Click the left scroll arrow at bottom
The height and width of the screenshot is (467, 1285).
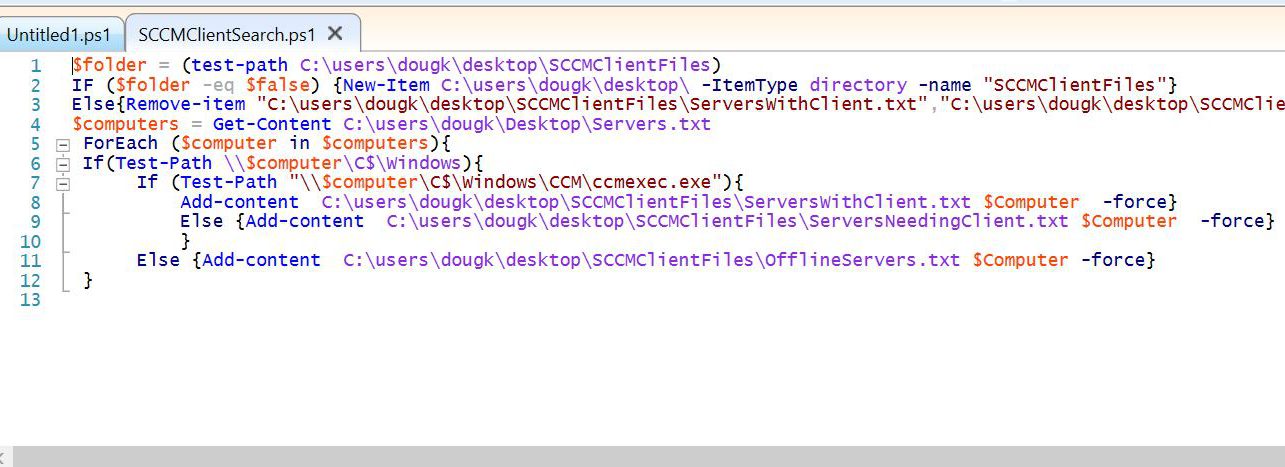[x=6, y=456]
